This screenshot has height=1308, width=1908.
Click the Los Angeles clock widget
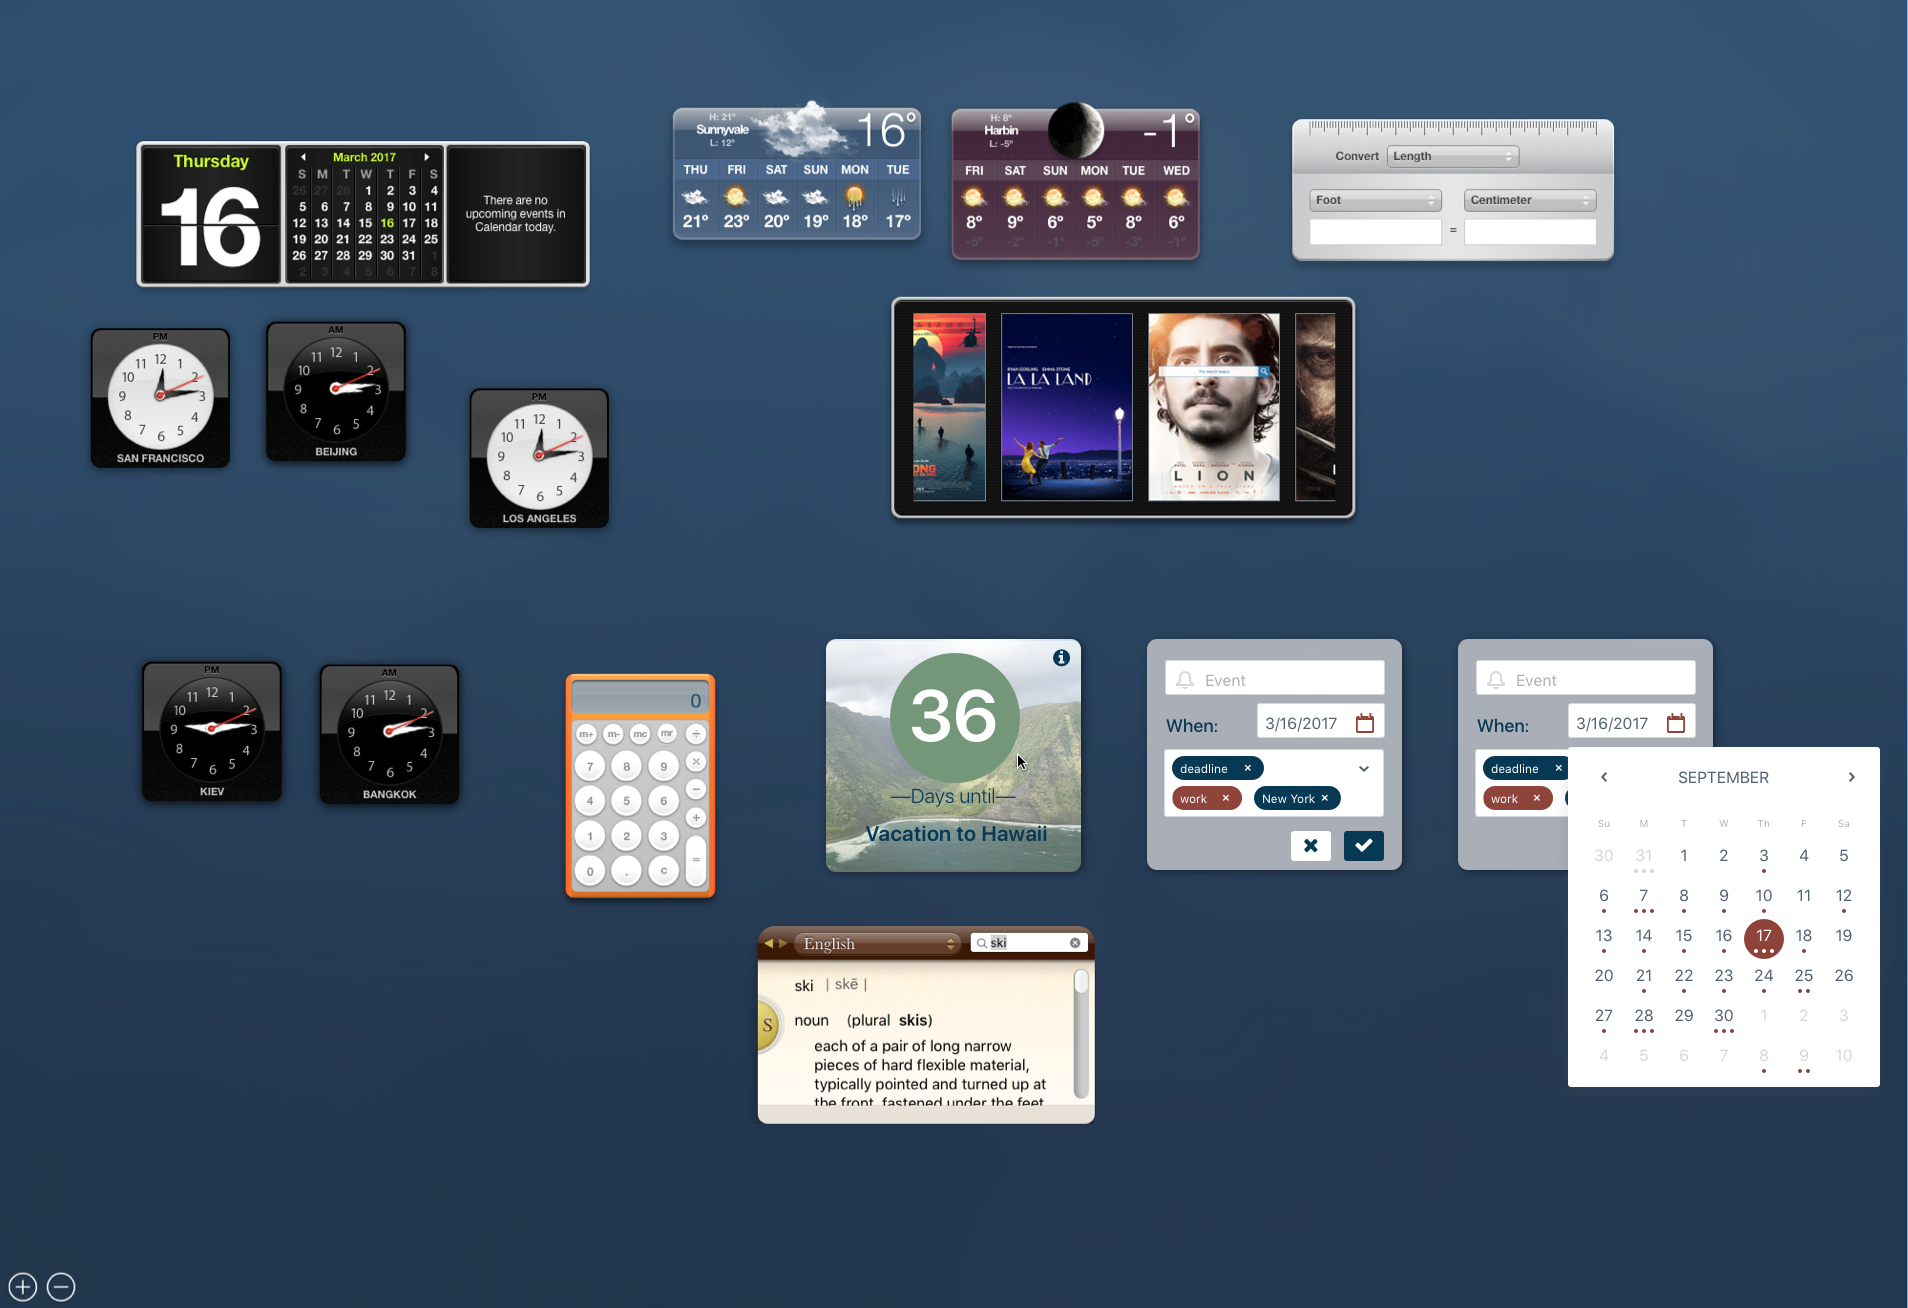click(x=539, y=459)
